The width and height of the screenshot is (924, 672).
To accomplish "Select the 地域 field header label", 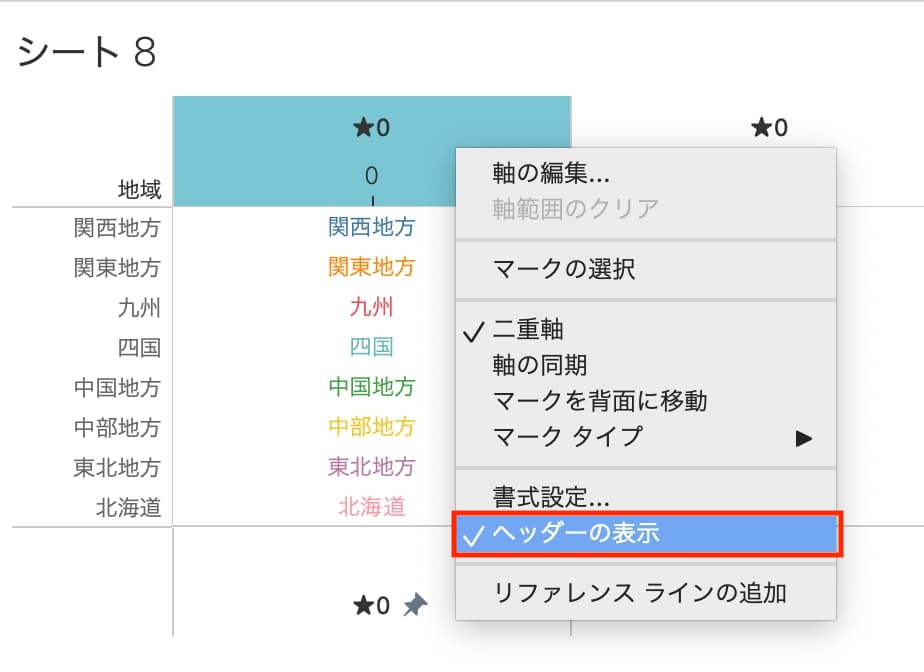I will pyautogui.click(x=139, y=188).
